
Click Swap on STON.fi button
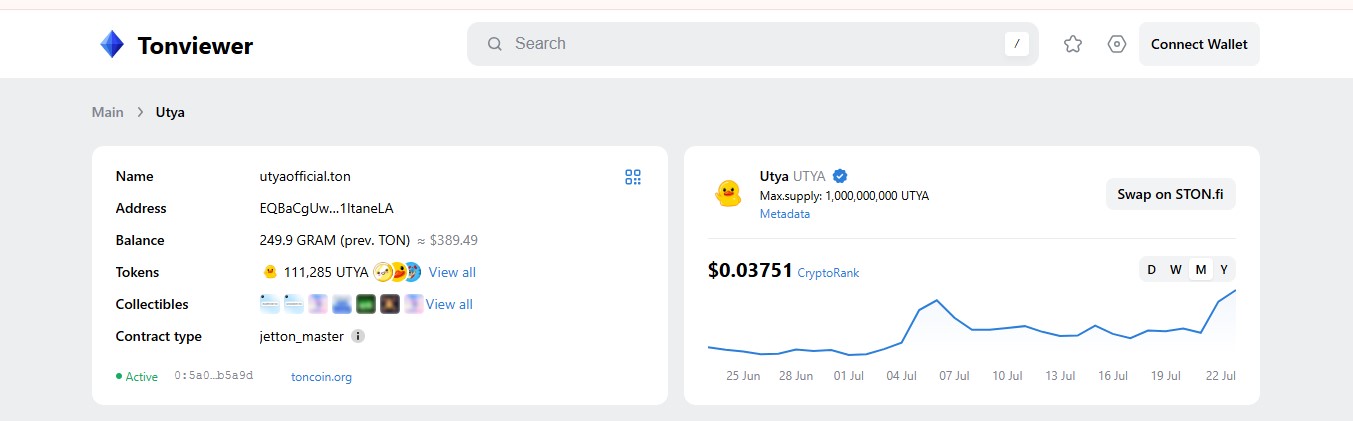click(1170, 194)
